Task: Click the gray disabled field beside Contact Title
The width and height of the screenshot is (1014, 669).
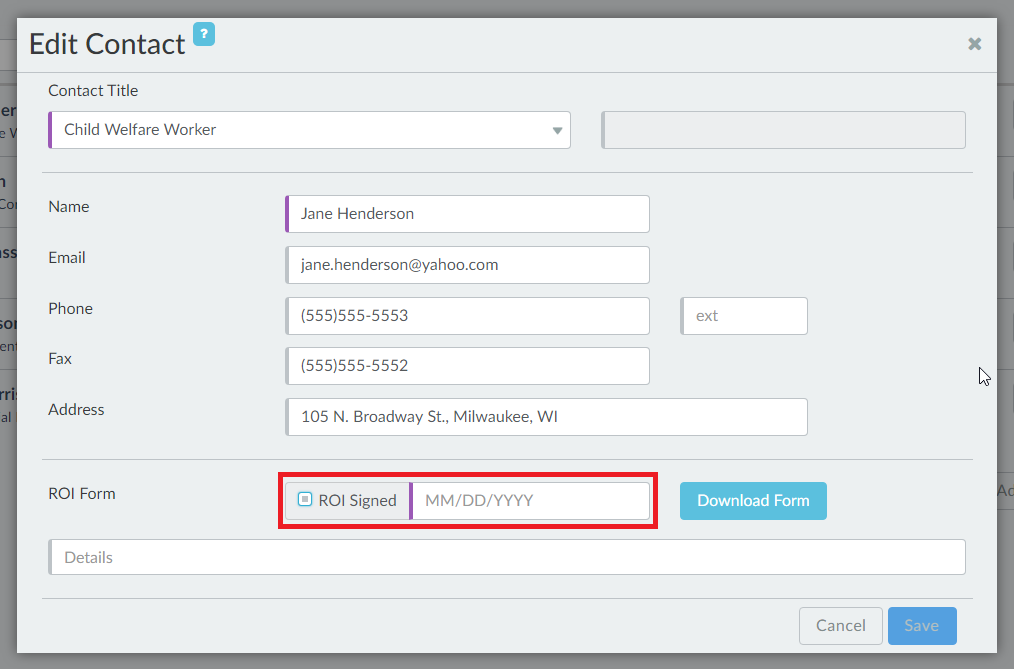Action: (783, 130)
